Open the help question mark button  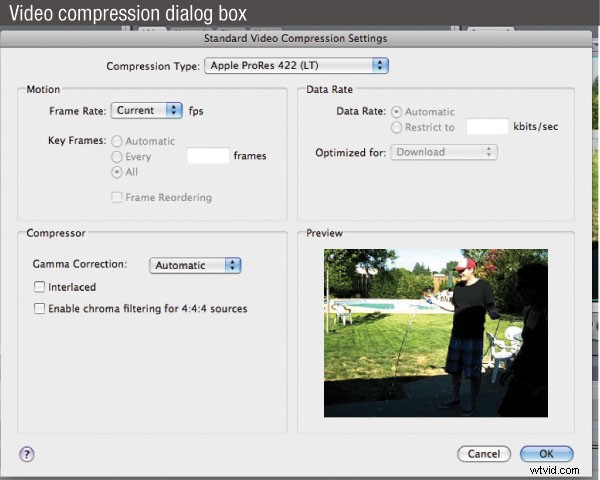pyautogui.click(x=27, y=454)
